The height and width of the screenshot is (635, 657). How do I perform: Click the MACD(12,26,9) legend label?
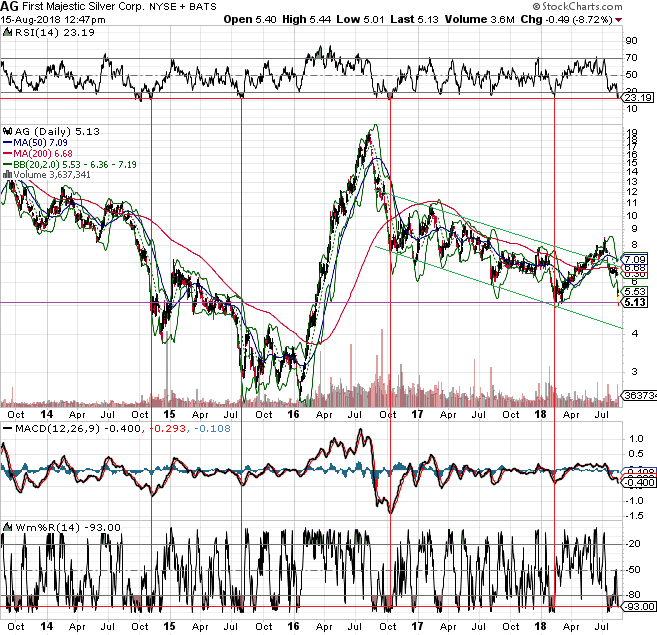pyautogui.click(x=57, y=429)
